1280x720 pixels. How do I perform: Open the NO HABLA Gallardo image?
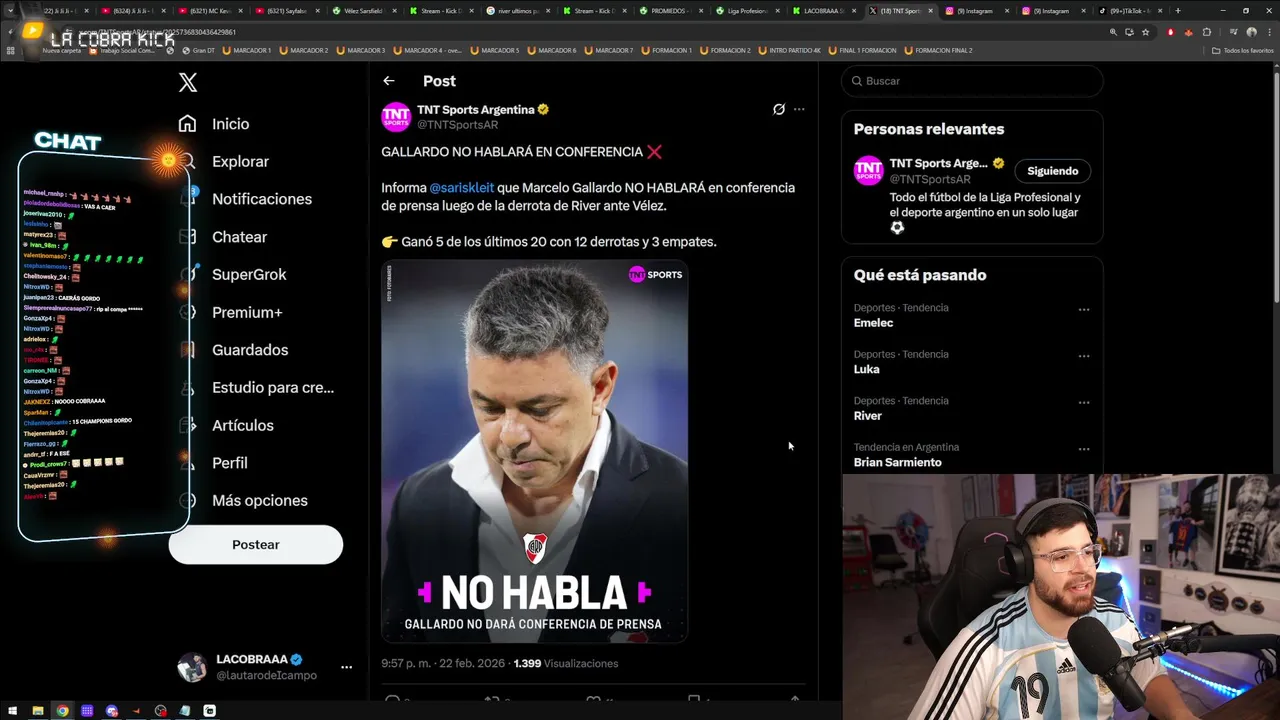(535, 451)
